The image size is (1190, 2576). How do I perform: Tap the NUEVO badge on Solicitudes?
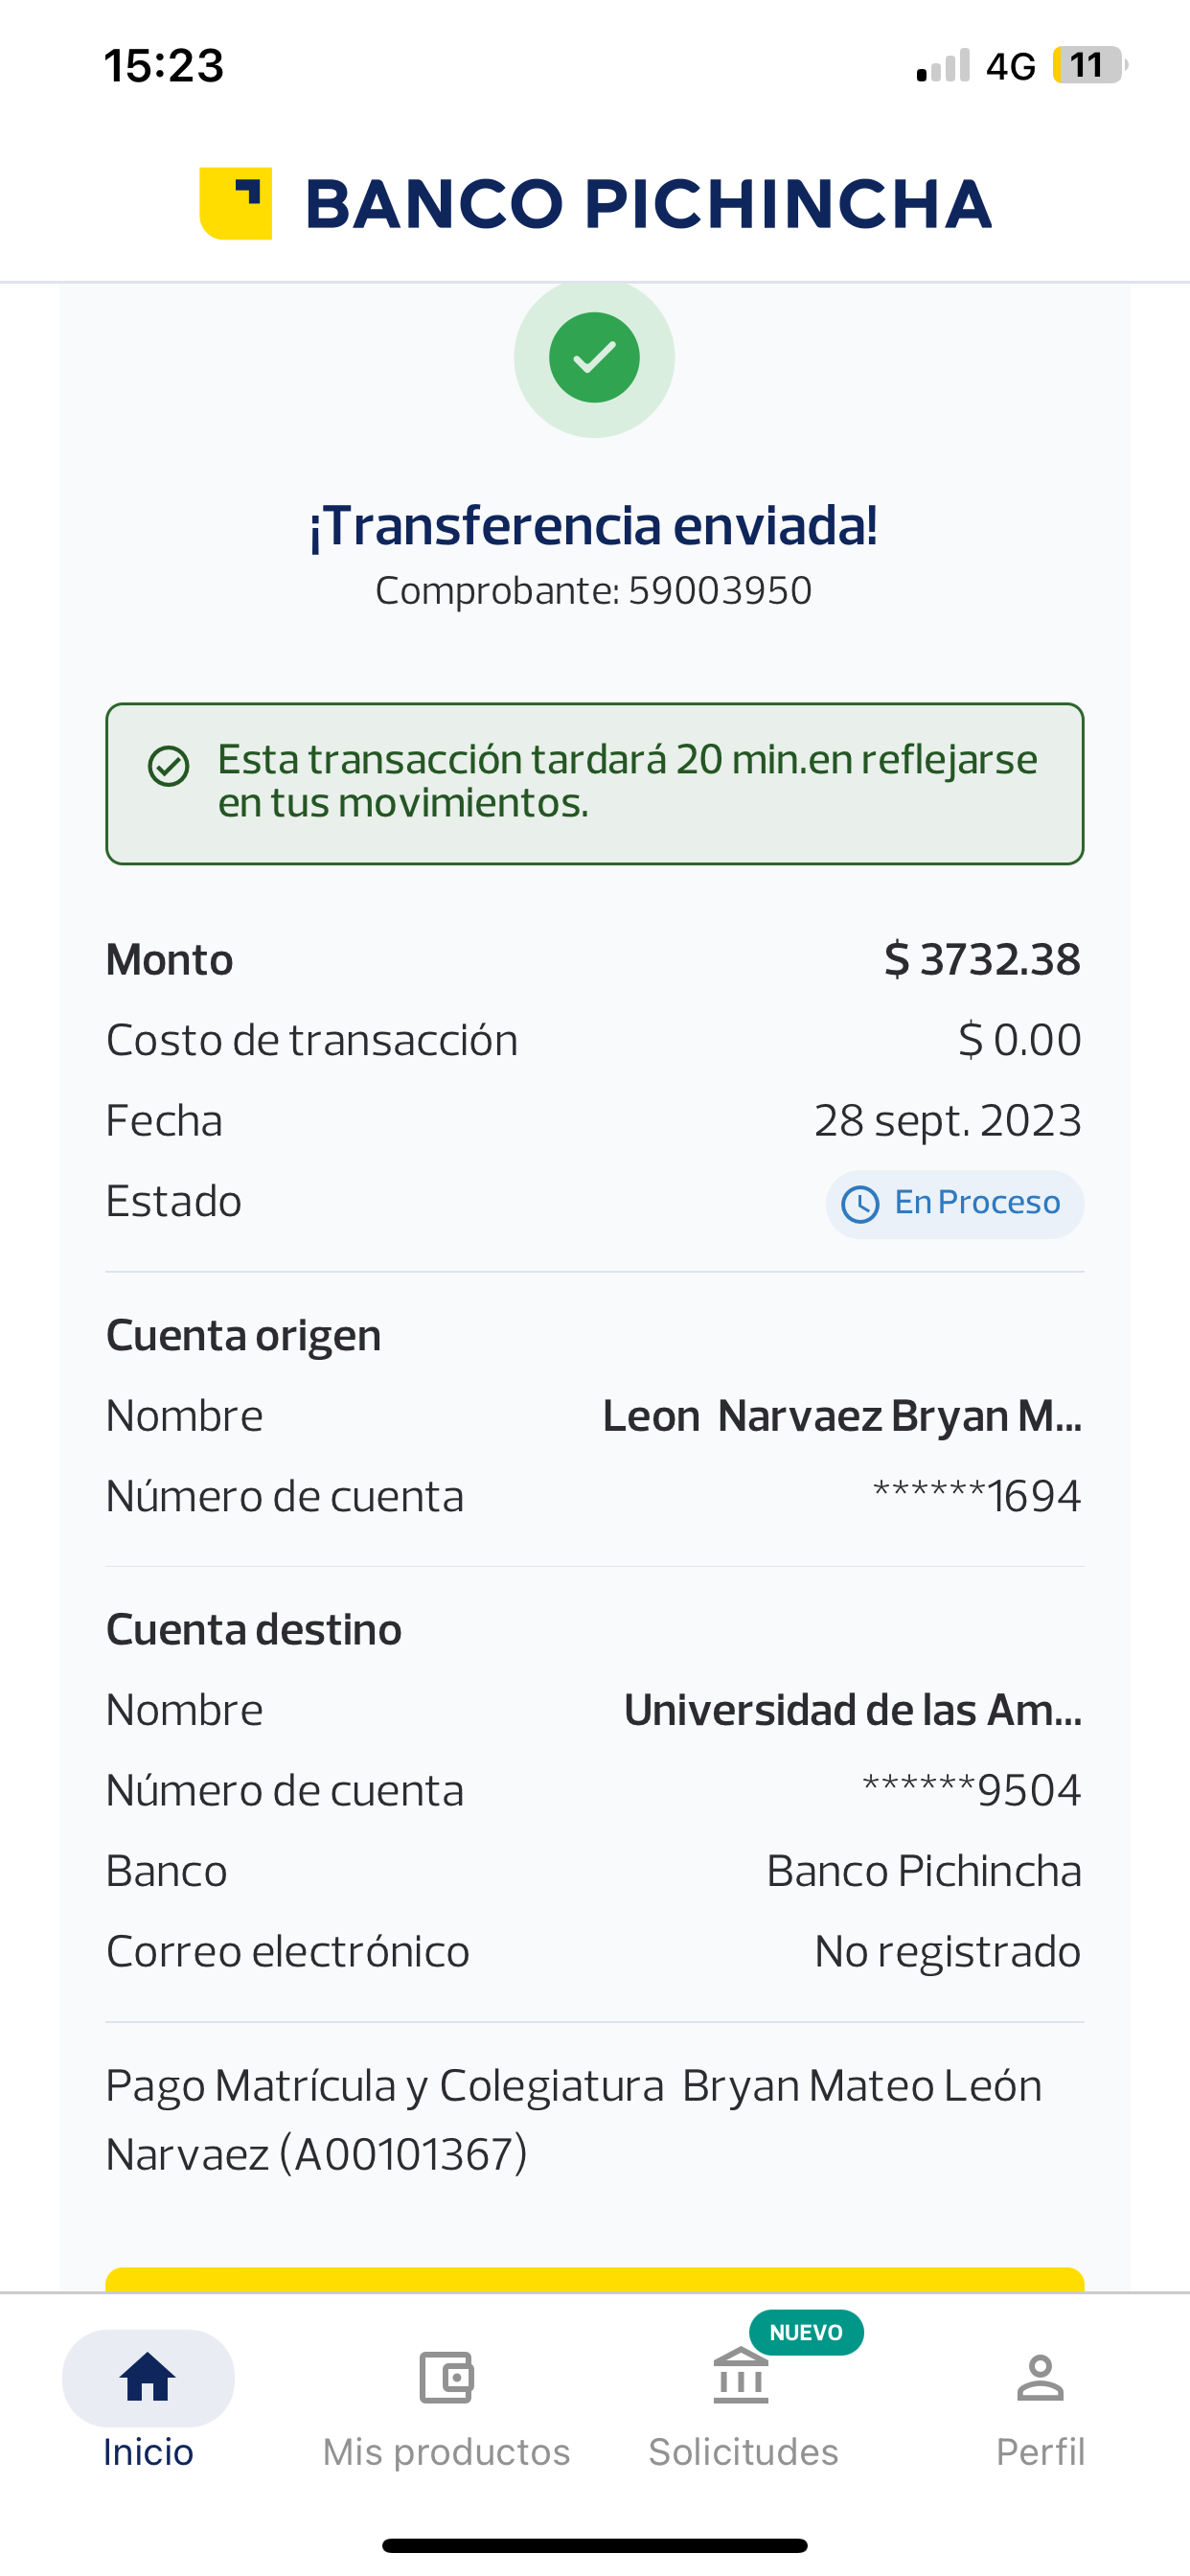(806, 2332)
